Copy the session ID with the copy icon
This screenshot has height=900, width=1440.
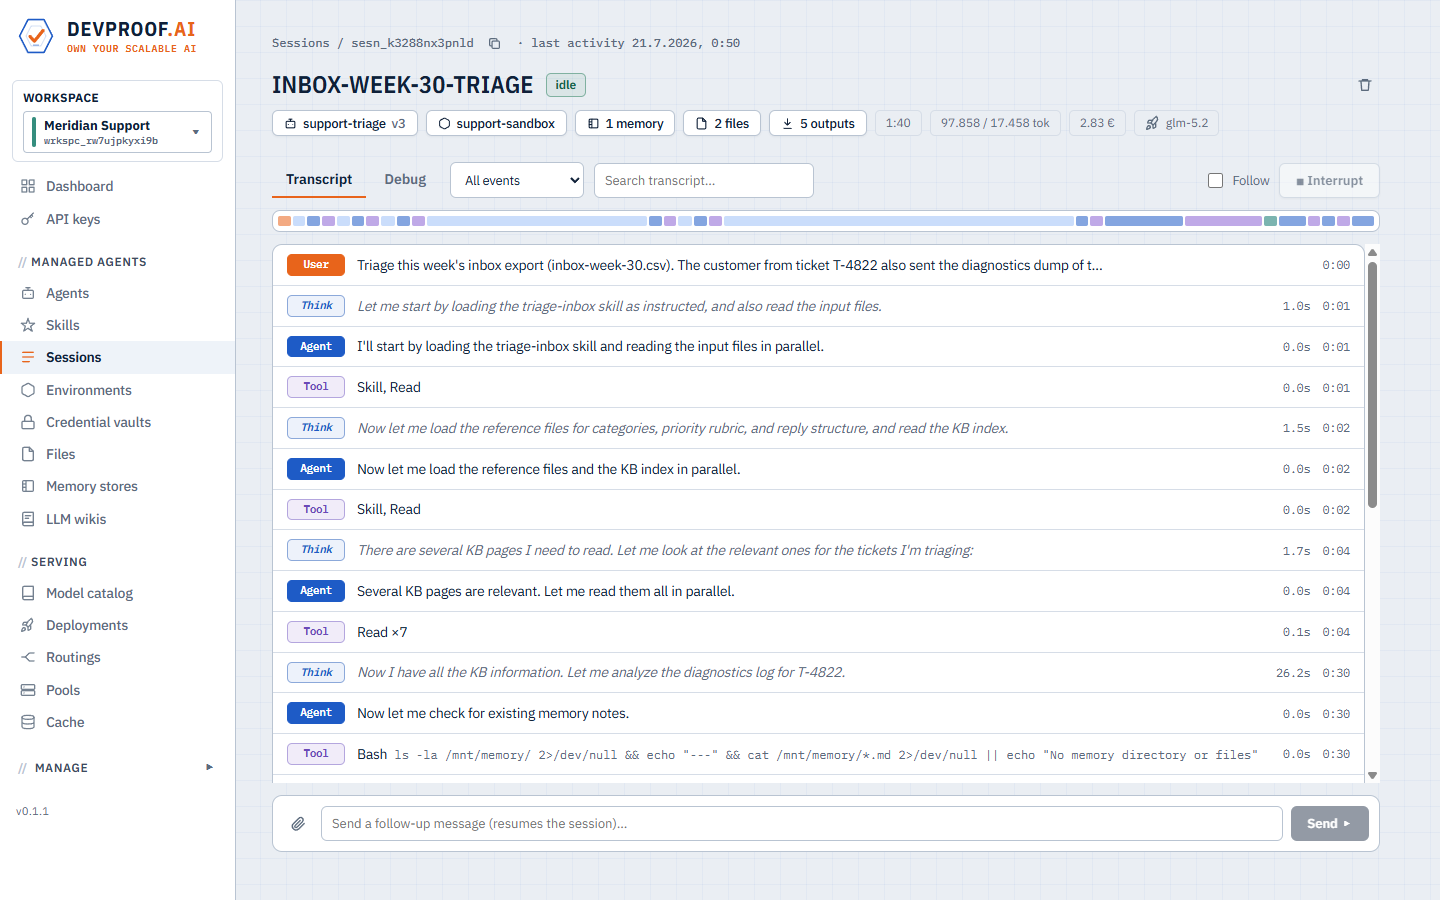494,43
